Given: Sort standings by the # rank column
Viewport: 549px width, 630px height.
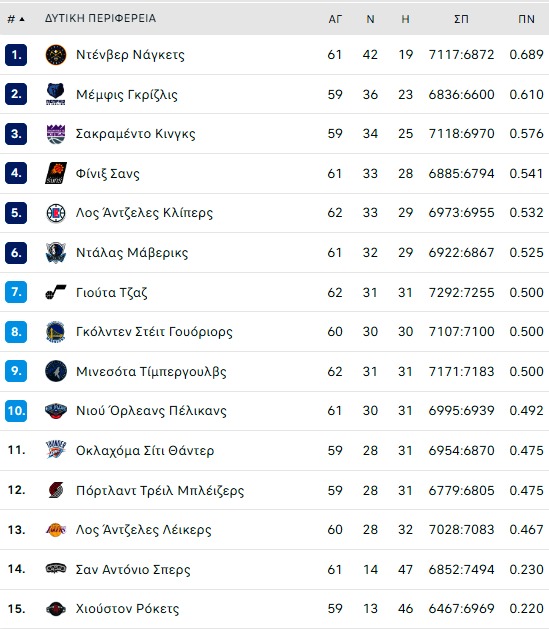Looking at the screenshot, I should tap(16, 19).
